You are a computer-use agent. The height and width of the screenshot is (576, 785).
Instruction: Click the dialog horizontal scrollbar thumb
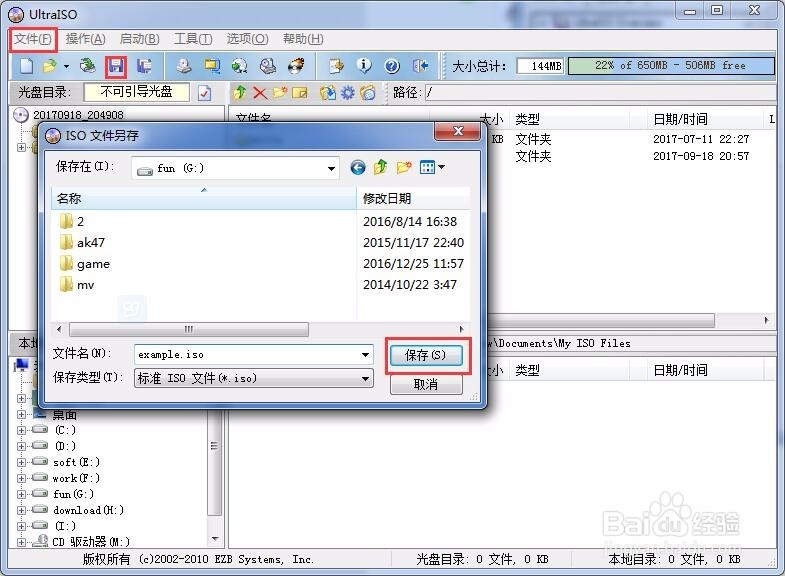(x=189, y=329)
